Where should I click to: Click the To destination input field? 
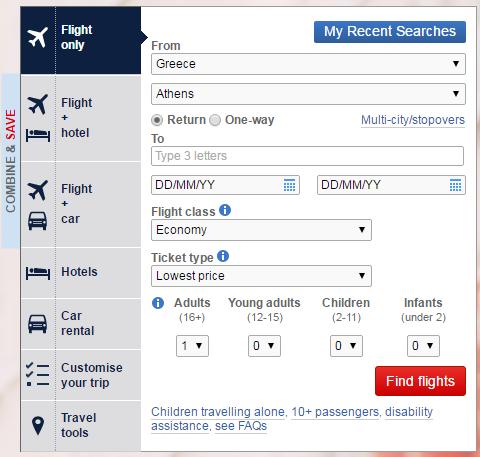coord(307,156)
